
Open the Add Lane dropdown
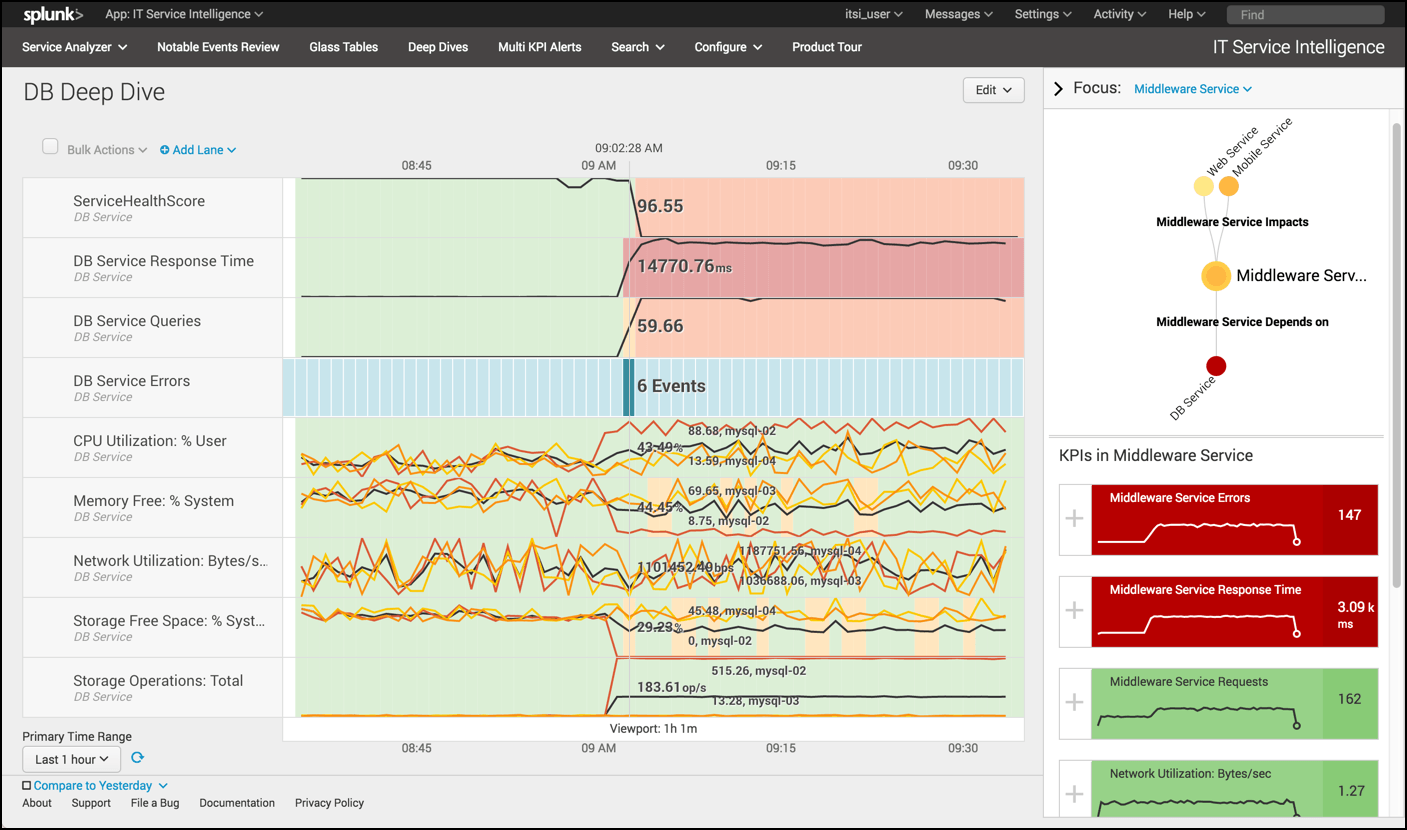tap(198, 150)
